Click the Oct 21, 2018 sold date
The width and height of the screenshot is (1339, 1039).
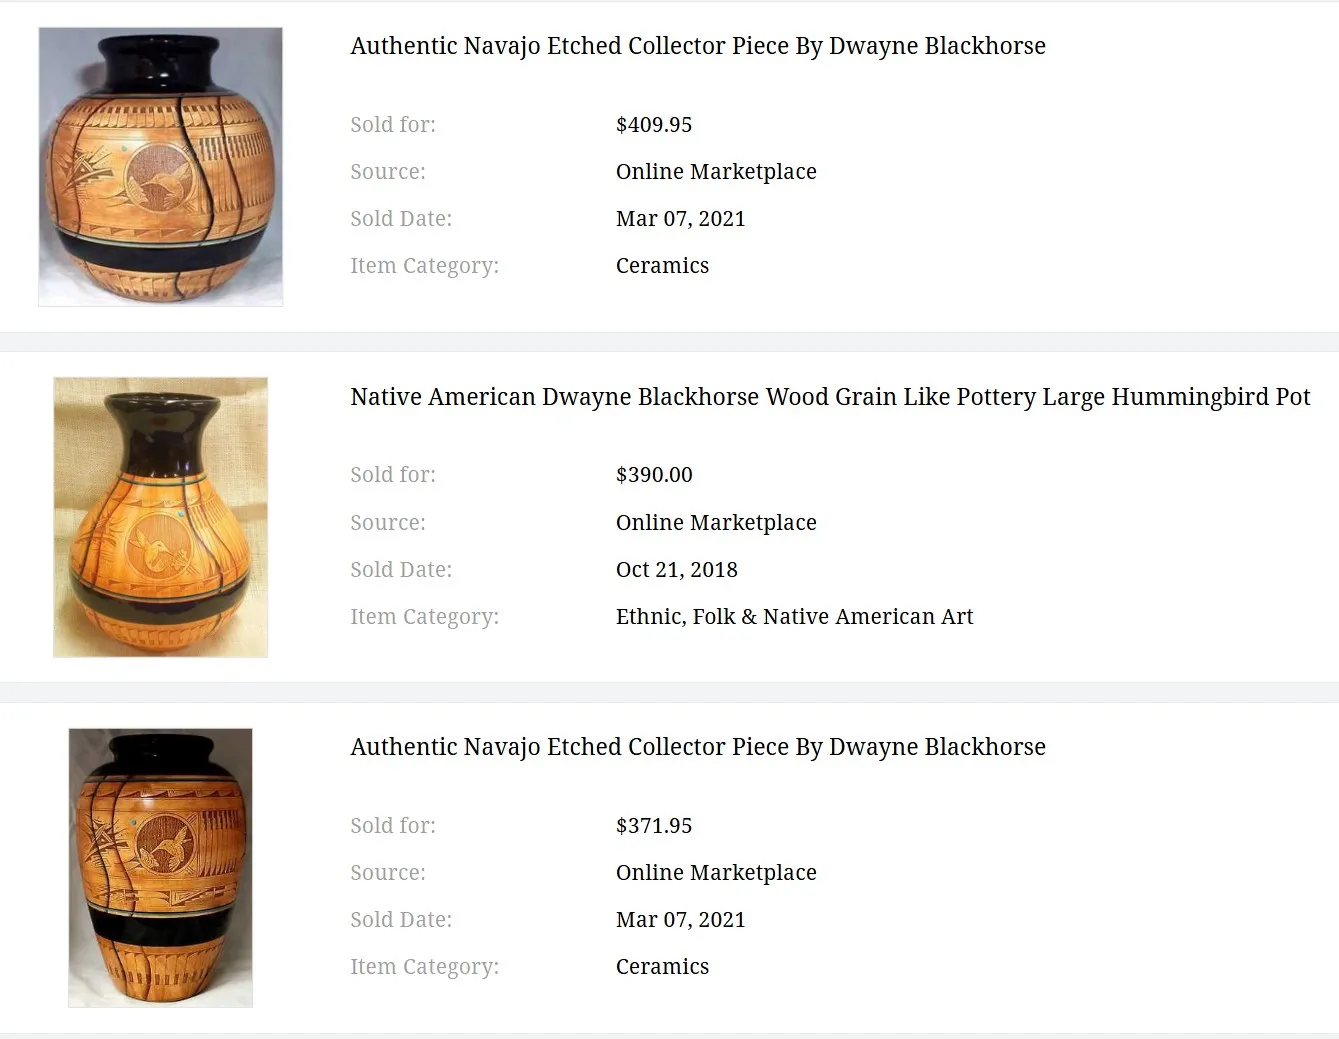pos(676,570)
